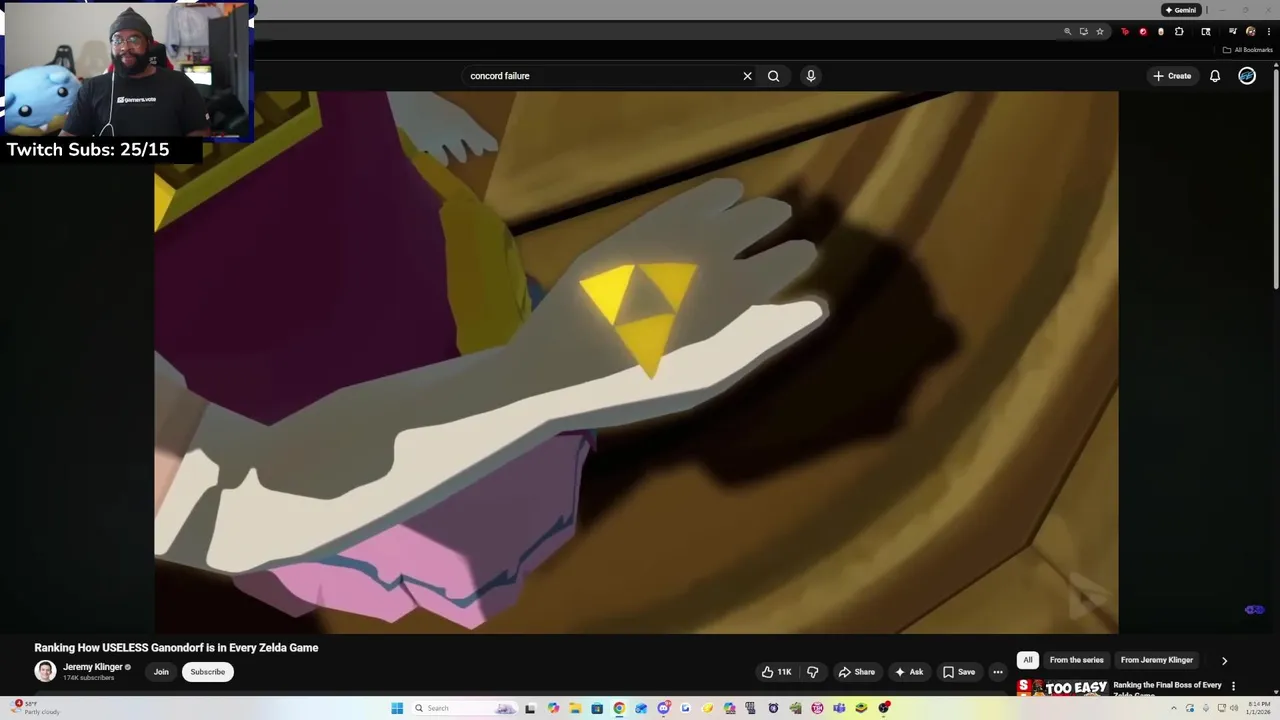
Task: Open options for the Final Boss recommended video
Action: pos(1233,686)
